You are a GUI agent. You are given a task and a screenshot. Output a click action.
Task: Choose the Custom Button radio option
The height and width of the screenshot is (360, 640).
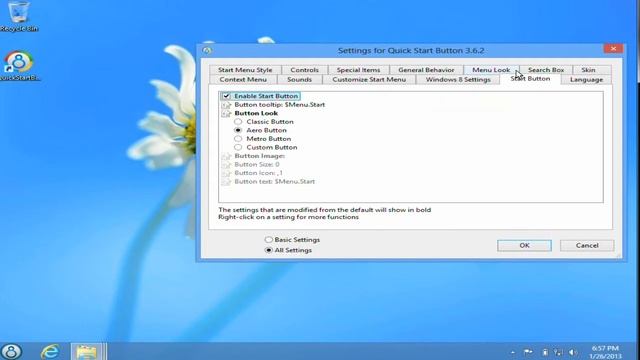coord(238,147)
